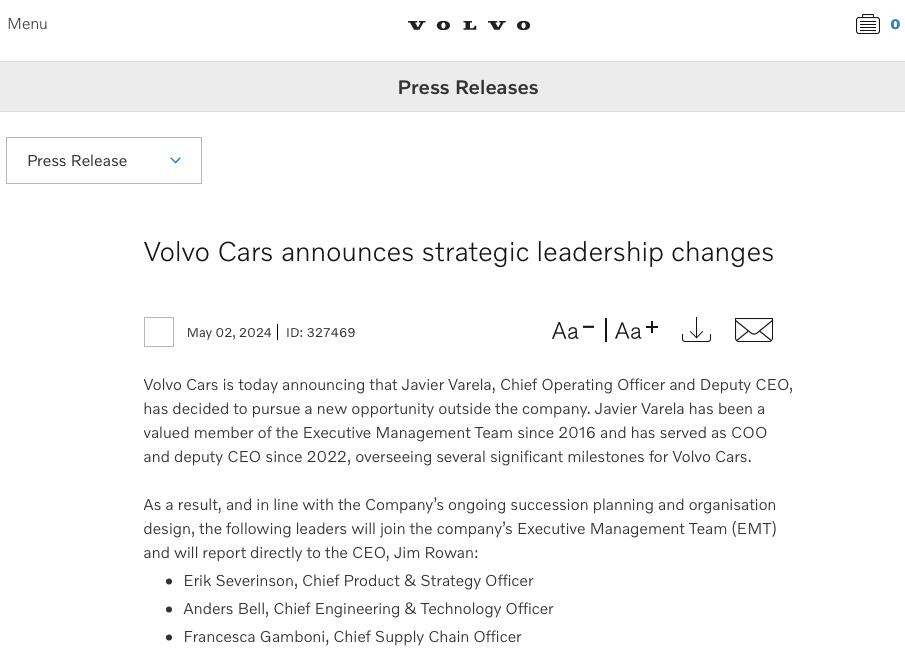The height and width of the screenshot is (658, 905).
Task: Click the paragraph mentioning Jim Rowan
Action: [x=460, y=528]
